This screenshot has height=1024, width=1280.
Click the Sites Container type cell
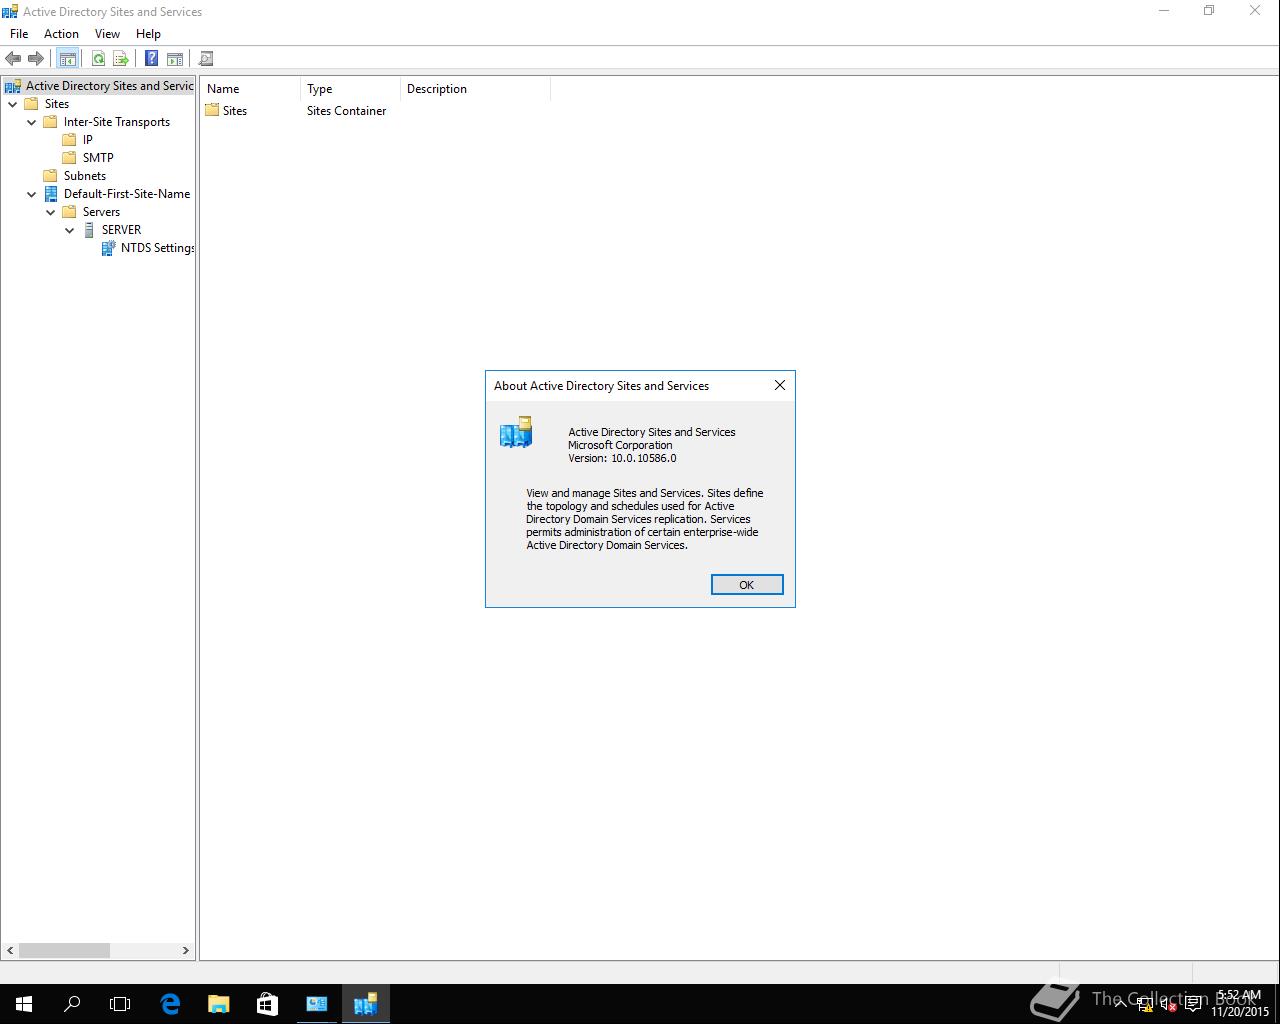[346, 111]
